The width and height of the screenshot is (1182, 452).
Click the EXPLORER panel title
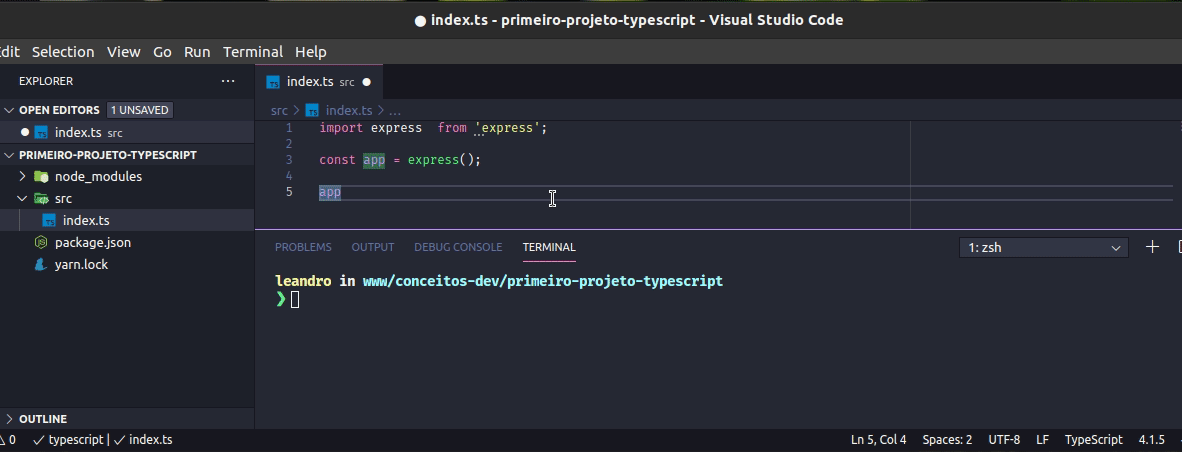46,81
